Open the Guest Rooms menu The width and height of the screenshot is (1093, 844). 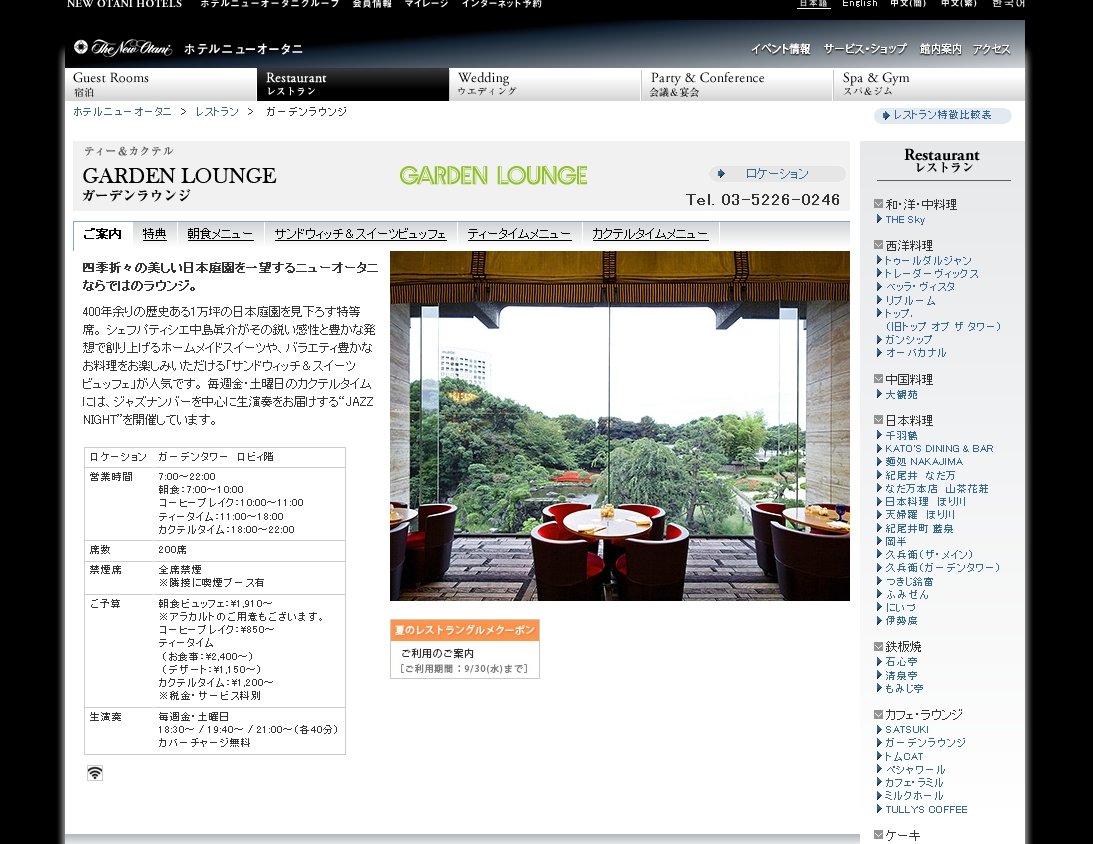click(x=161, y=84)
